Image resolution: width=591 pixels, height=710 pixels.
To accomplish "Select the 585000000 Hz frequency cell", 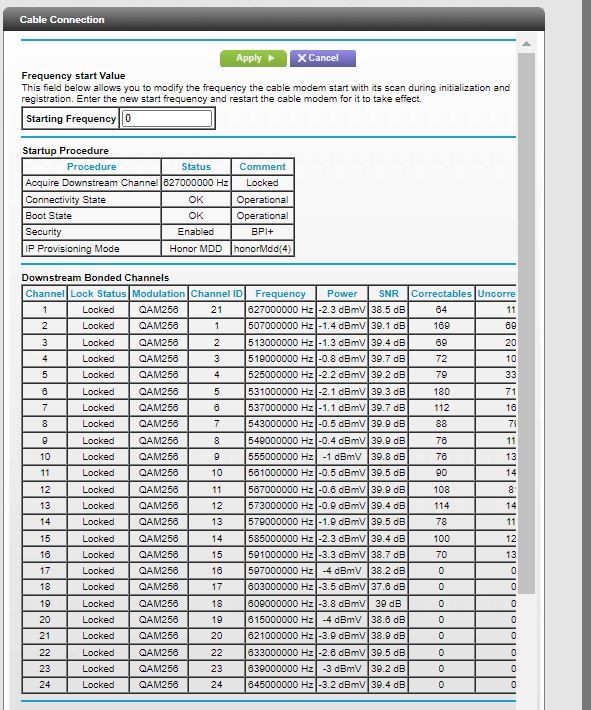I will pos(281,538).
